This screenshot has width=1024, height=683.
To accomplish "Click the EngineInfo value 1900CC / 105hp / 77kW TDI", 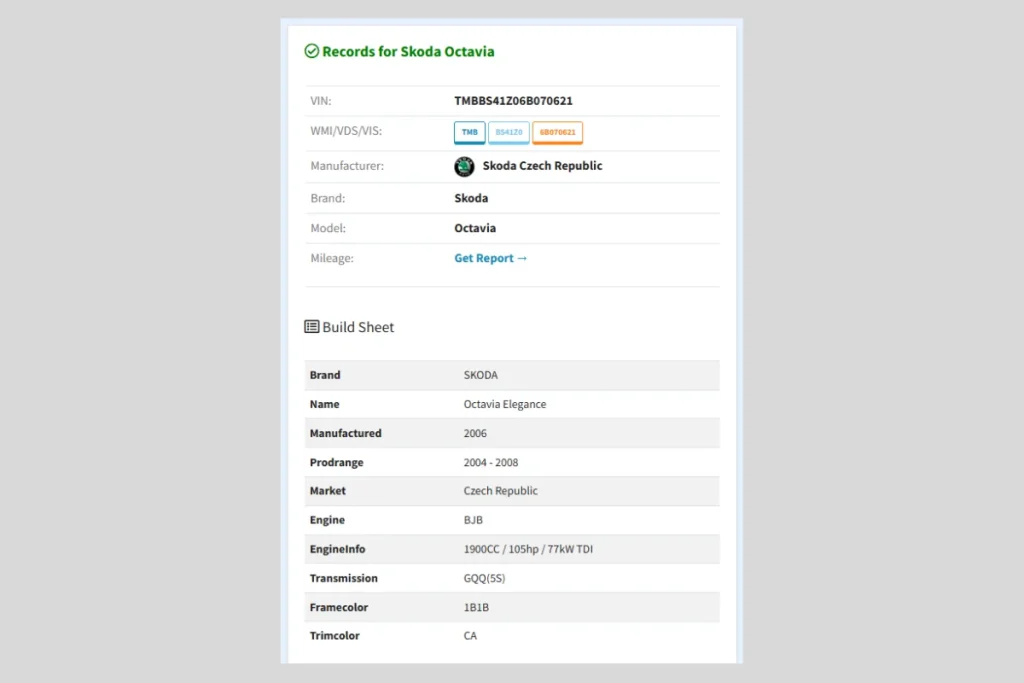I will click(528, 549).
